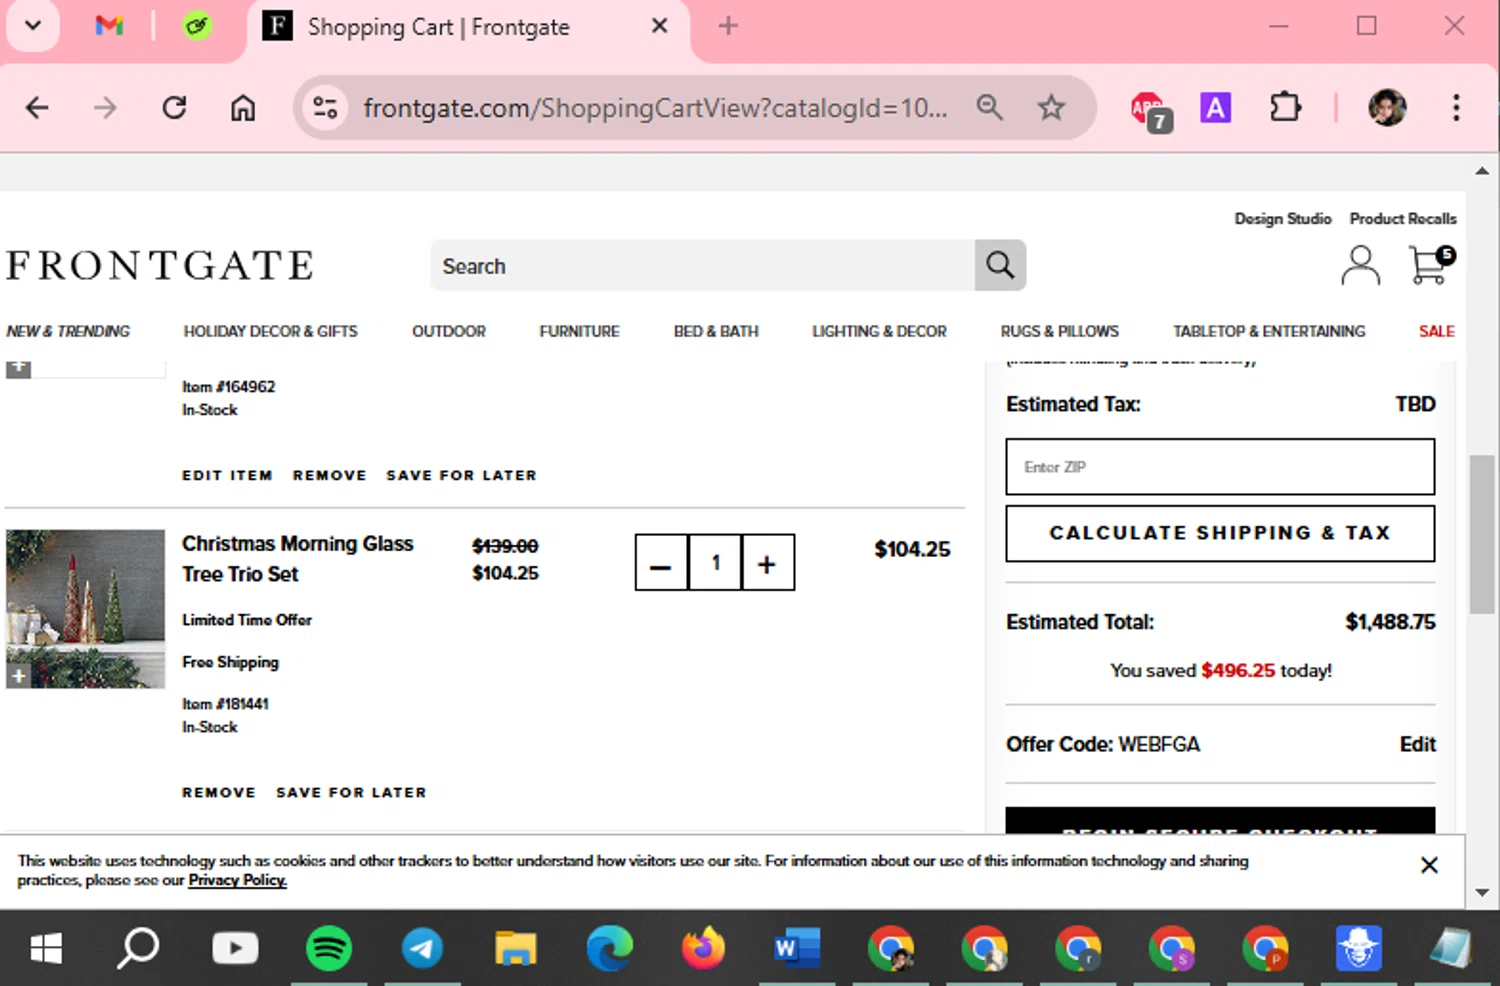Screen dimensions: 1500x986
Task: Click the Frontgate logo
Action: [160, 265]
